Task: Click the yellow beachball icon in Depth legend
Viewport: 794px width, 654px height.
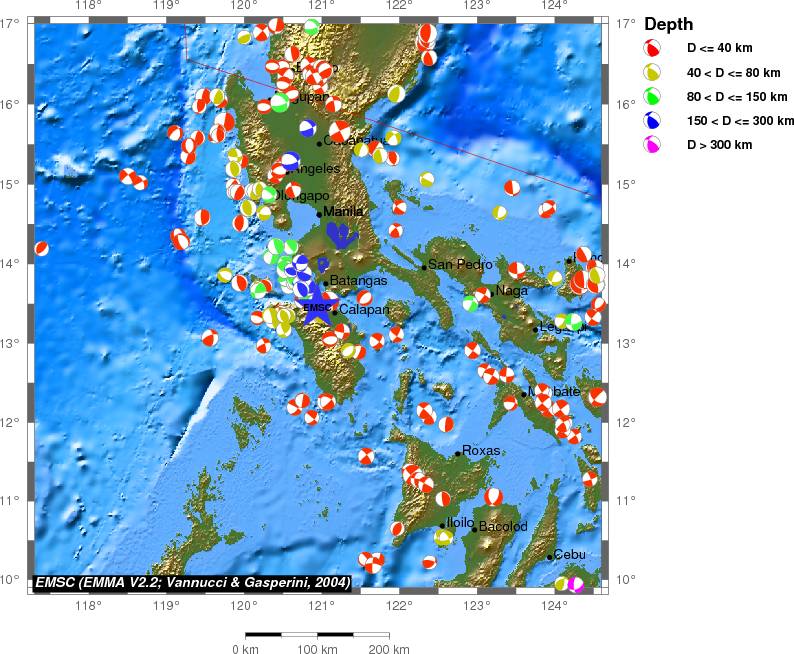Action: coord(652,72)
